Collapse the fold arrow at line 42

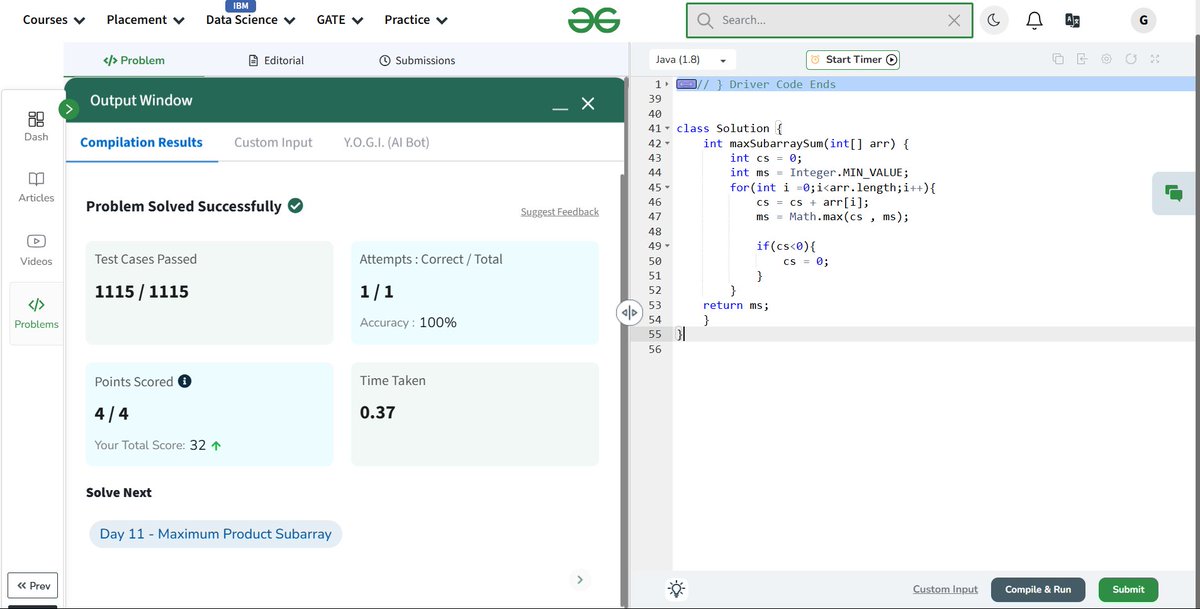click(667, 143)
